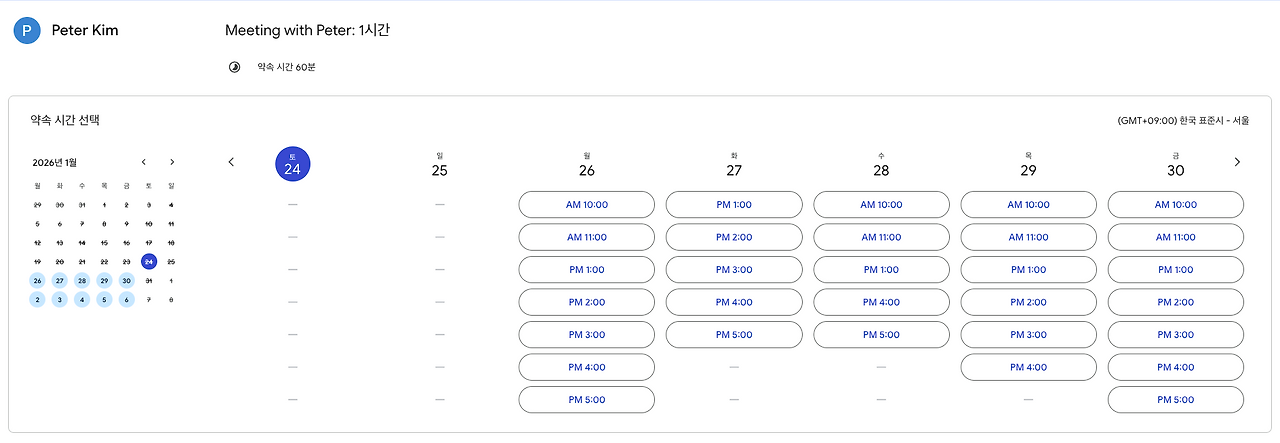Click the 60-minute duration clock icon
1280x443 pixels.
[x=235, y=67]
